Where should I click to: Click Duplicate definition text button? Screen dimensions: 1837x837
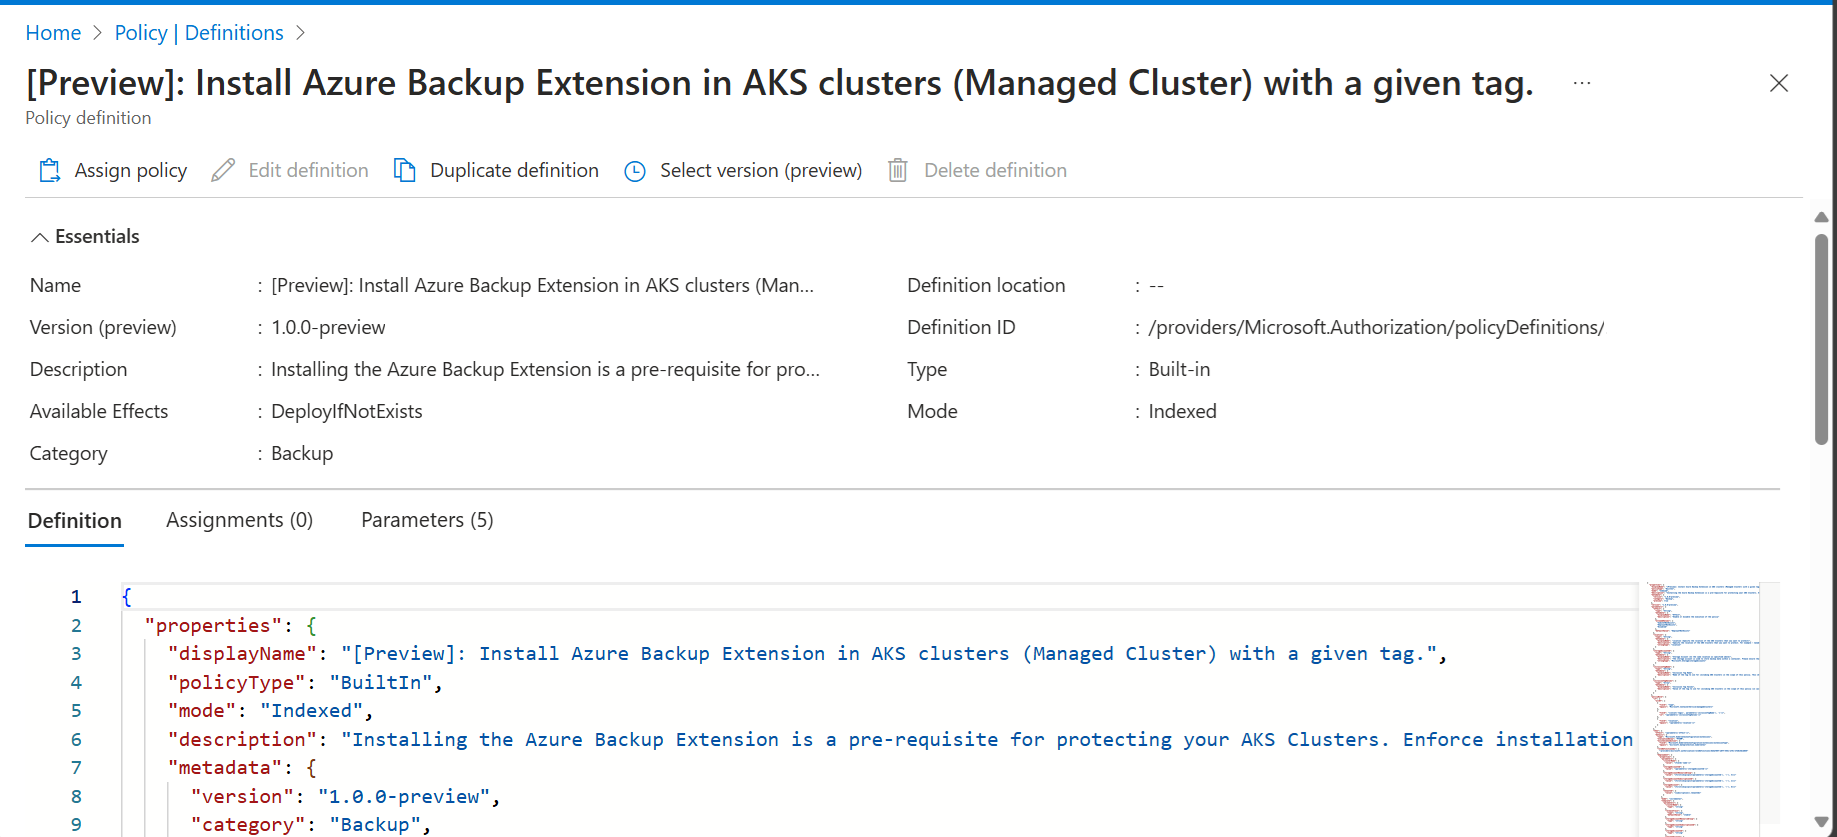click(x=514, y=171)
